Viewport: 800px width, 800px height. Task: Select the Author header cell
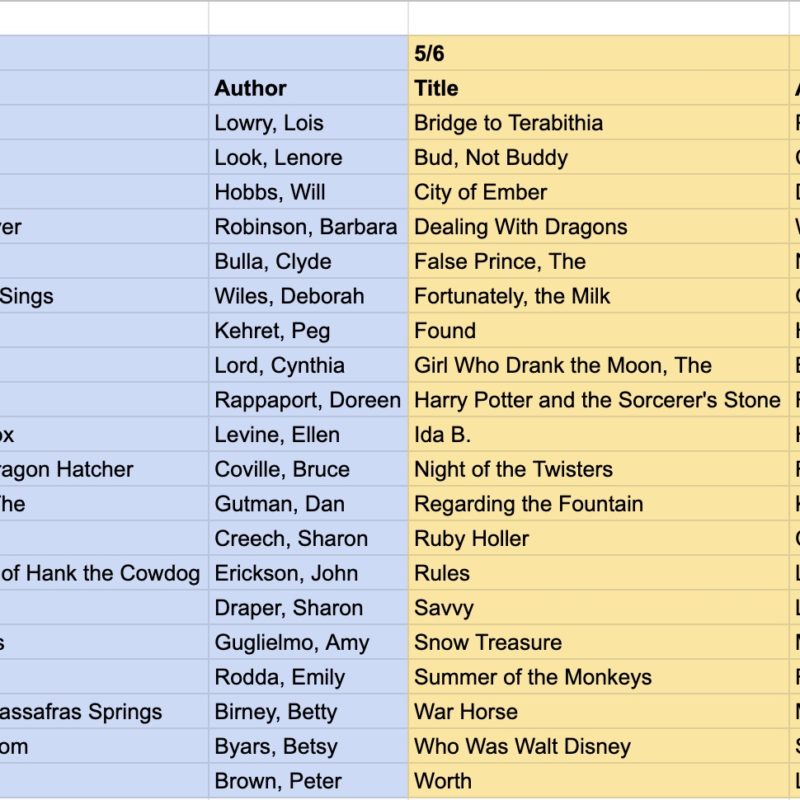point(308,88)
